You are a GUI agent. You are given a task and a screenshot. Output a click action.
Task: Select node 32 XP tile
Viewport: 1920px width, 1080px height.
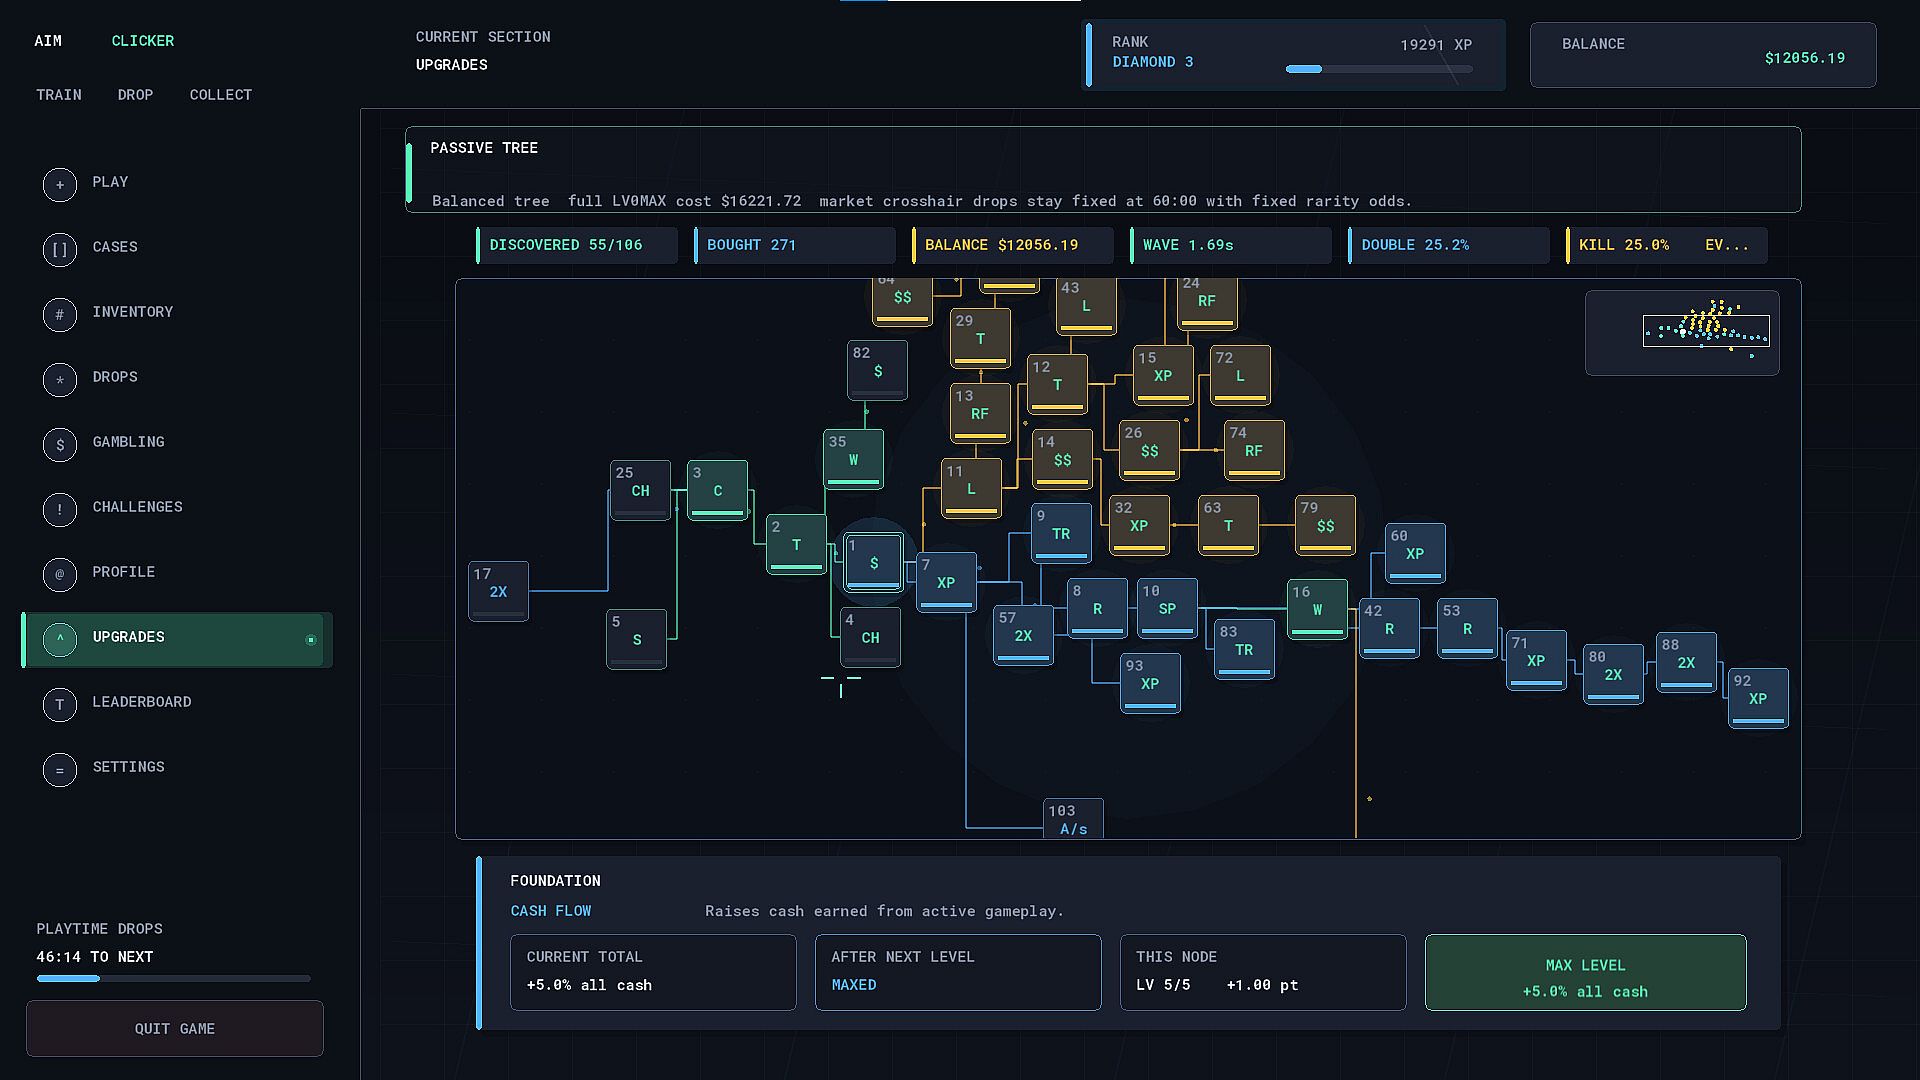click(x=1139, y=525)
